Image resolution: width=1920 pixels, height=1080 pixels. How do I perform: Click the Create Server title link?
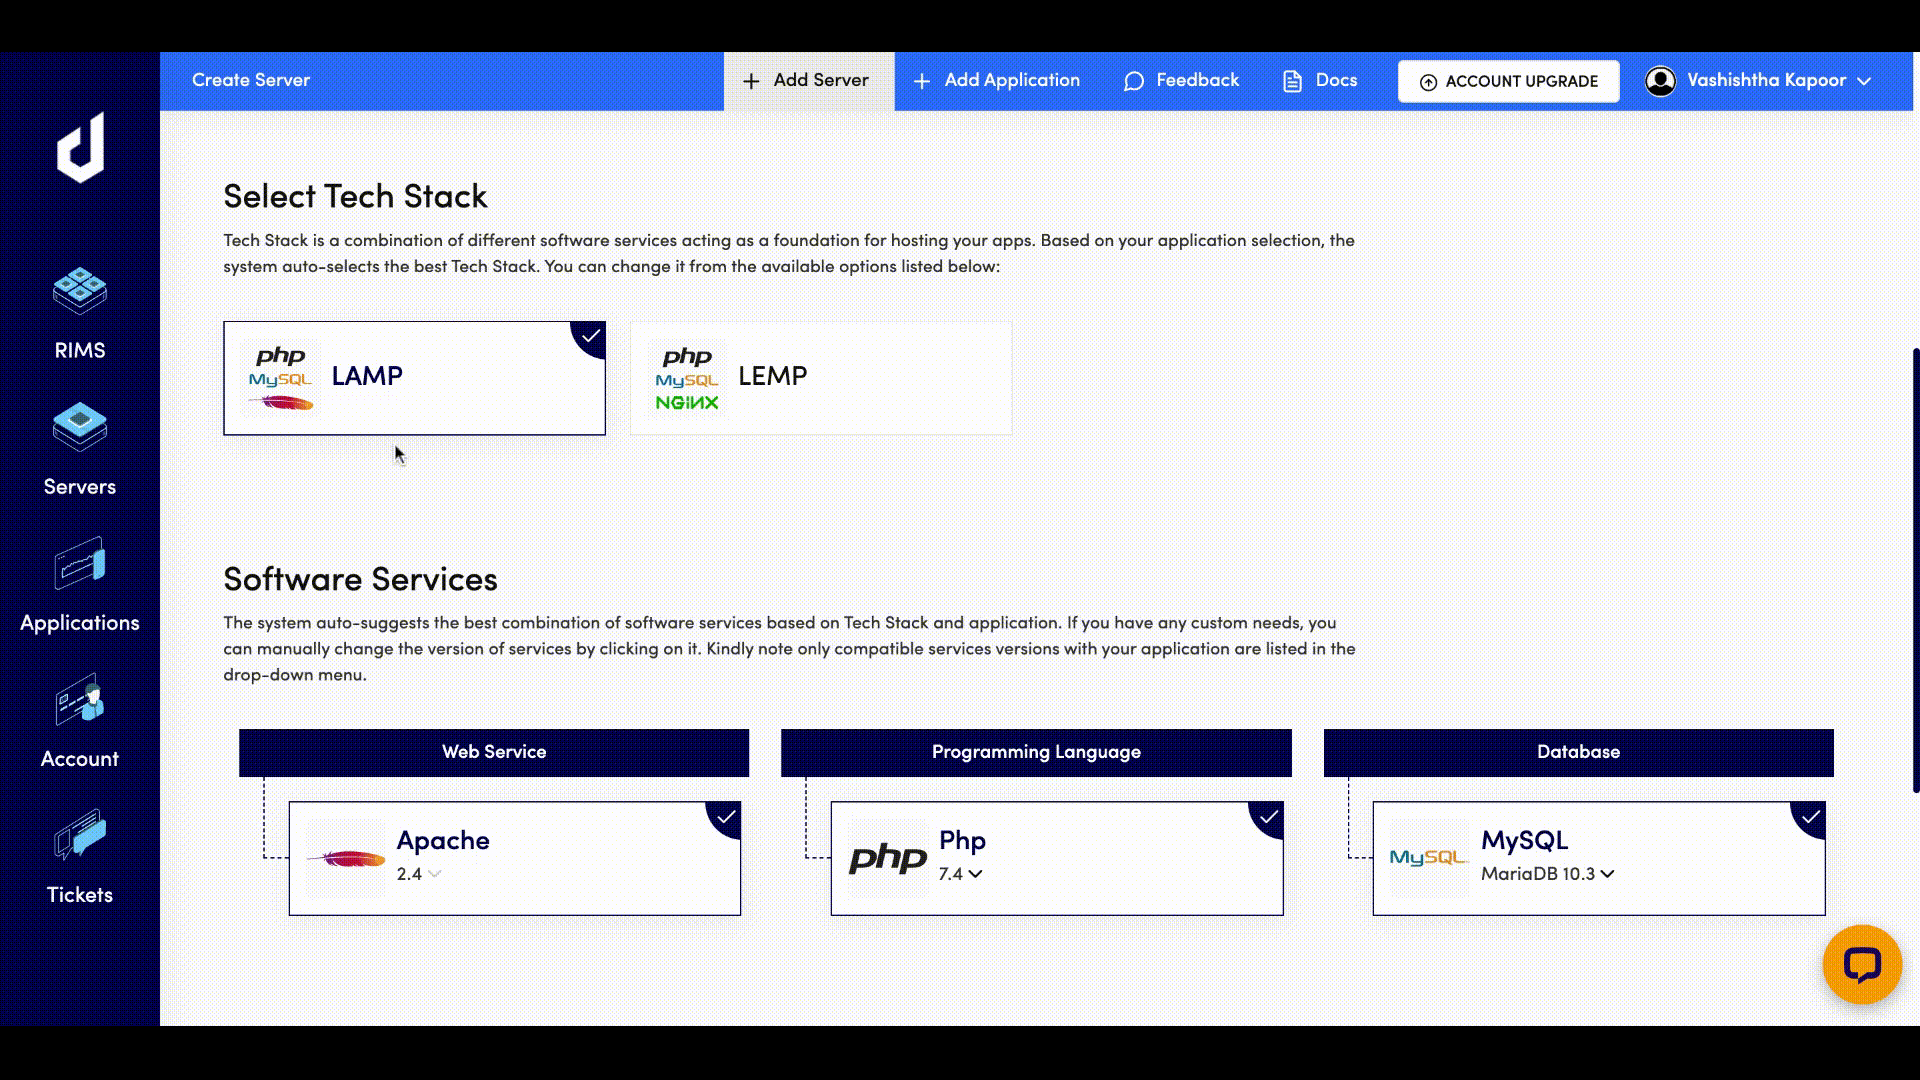pos(251,80)
